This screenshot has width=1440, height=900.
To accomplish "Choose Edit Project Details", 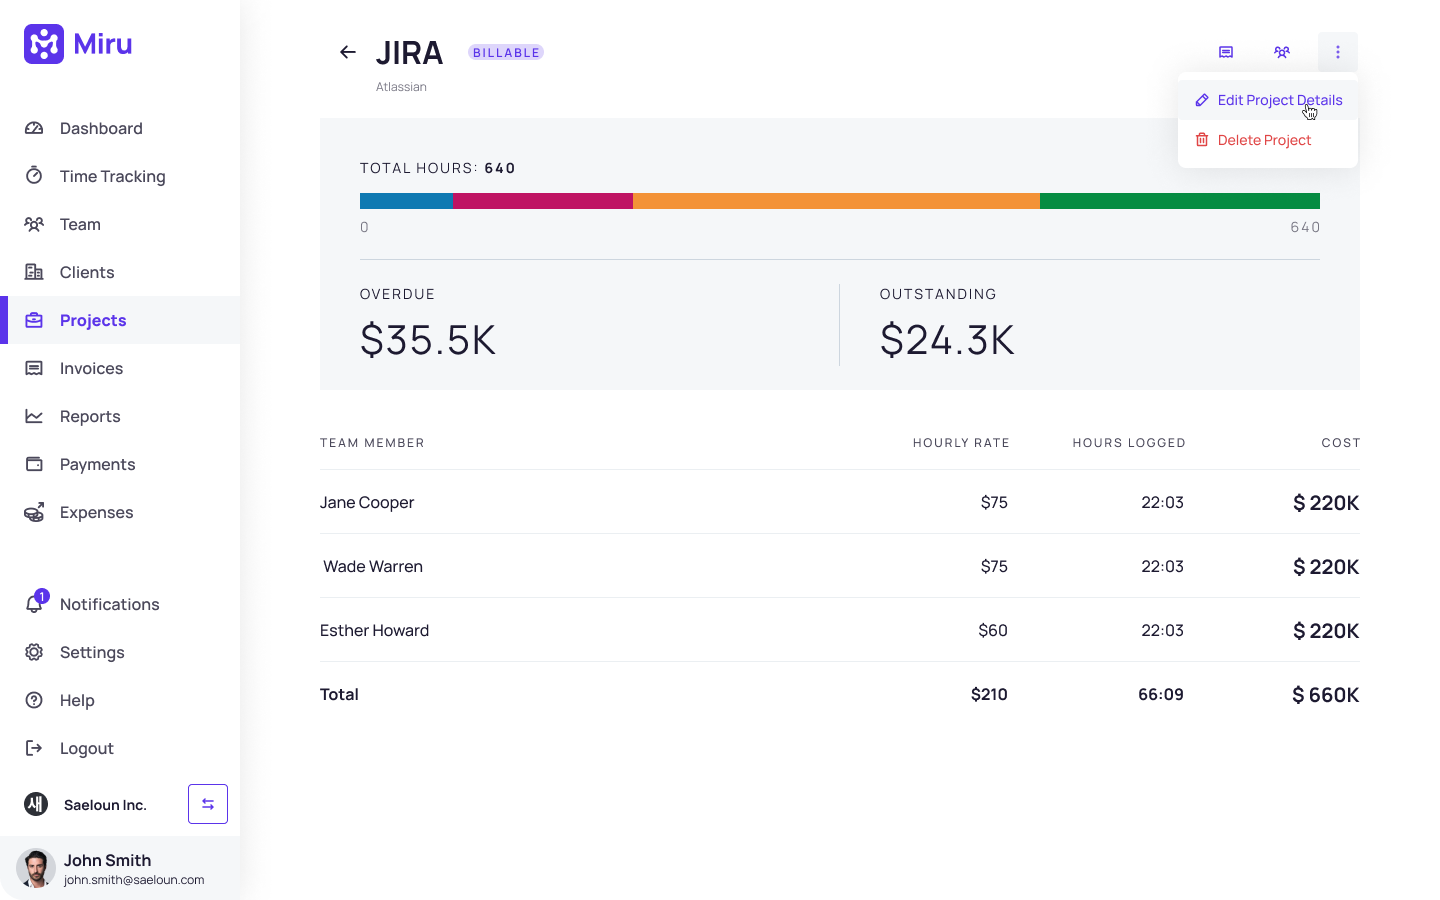I will click(x=1268, y=100).
